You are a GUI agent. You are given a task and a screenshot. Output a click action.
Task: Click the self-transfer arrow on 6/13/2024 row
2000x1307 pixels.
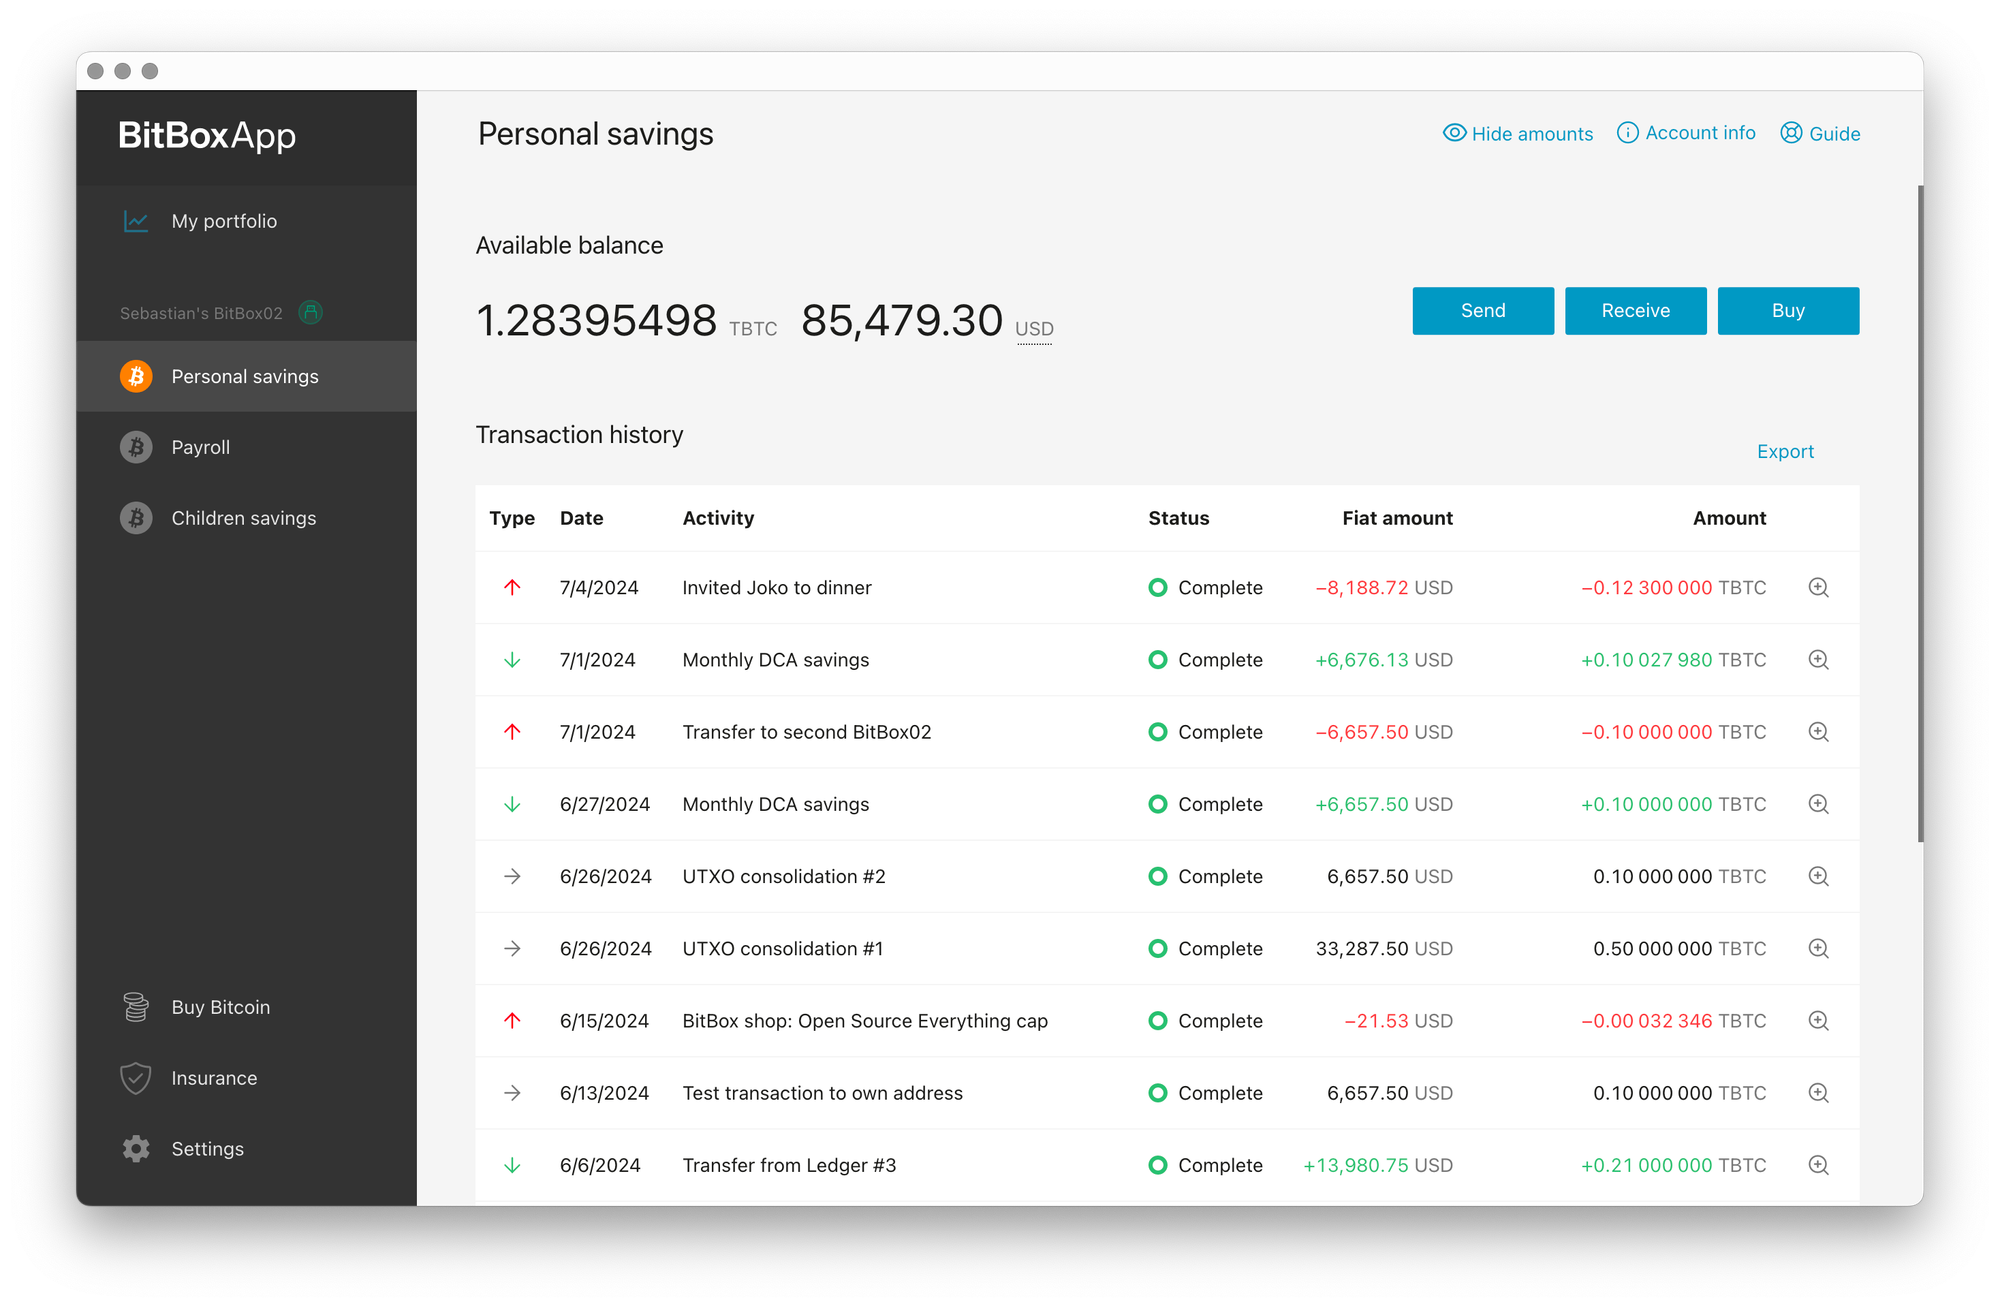pyautogui.click(x=512, y=1093)
